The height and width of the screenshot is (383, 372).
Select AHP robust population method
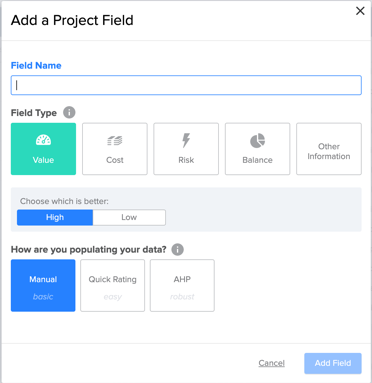click(182, 286)
